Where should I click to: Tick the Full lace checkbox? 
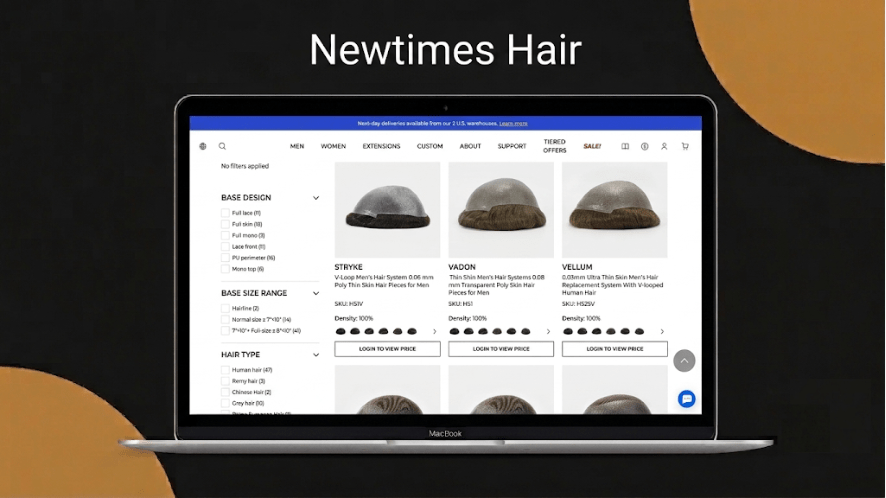[x=225, y=213]
